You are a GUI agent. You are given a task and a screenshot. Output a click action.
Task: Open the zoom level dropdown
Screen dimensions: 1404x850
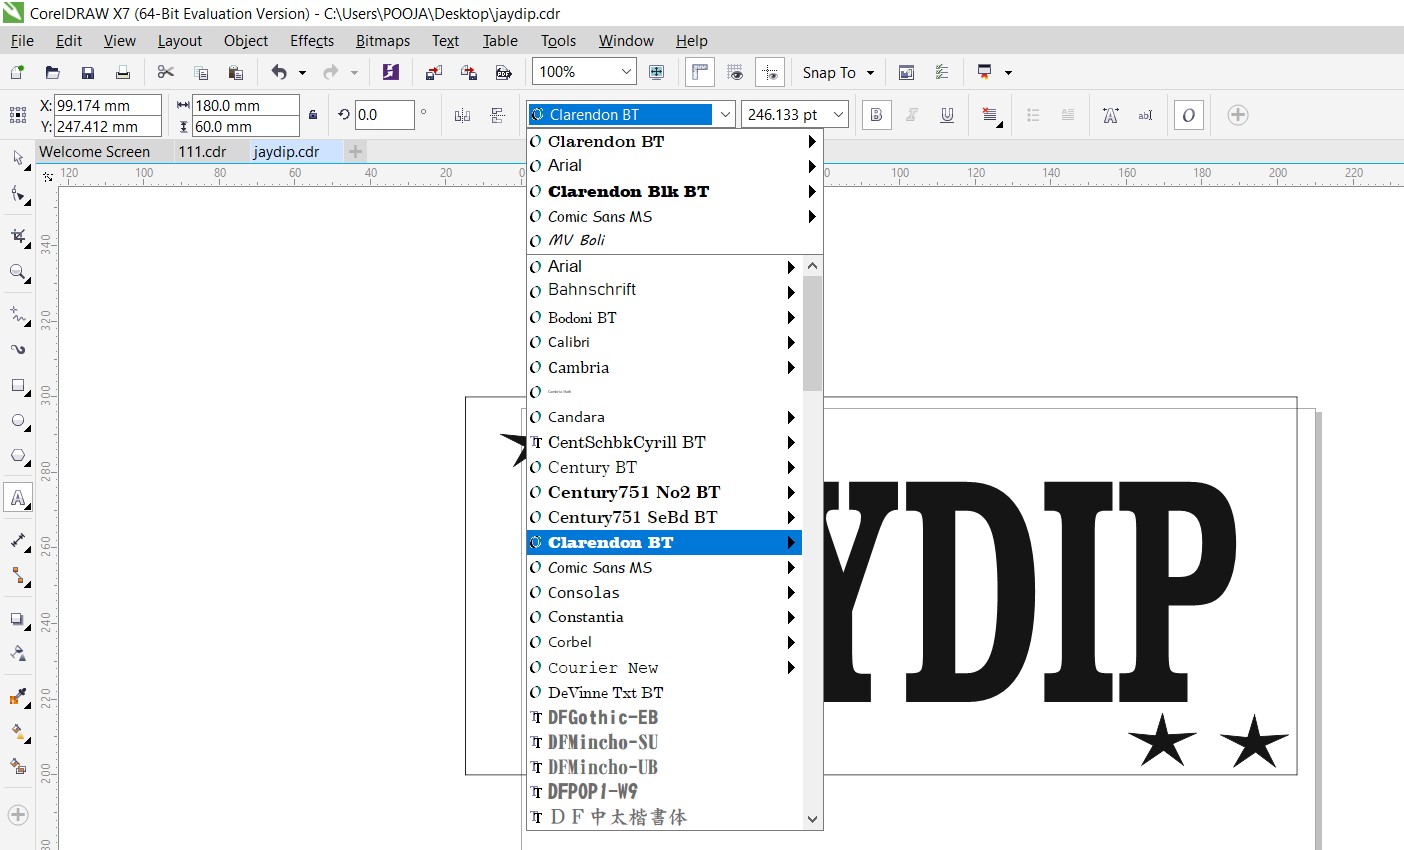pos(626,72)
